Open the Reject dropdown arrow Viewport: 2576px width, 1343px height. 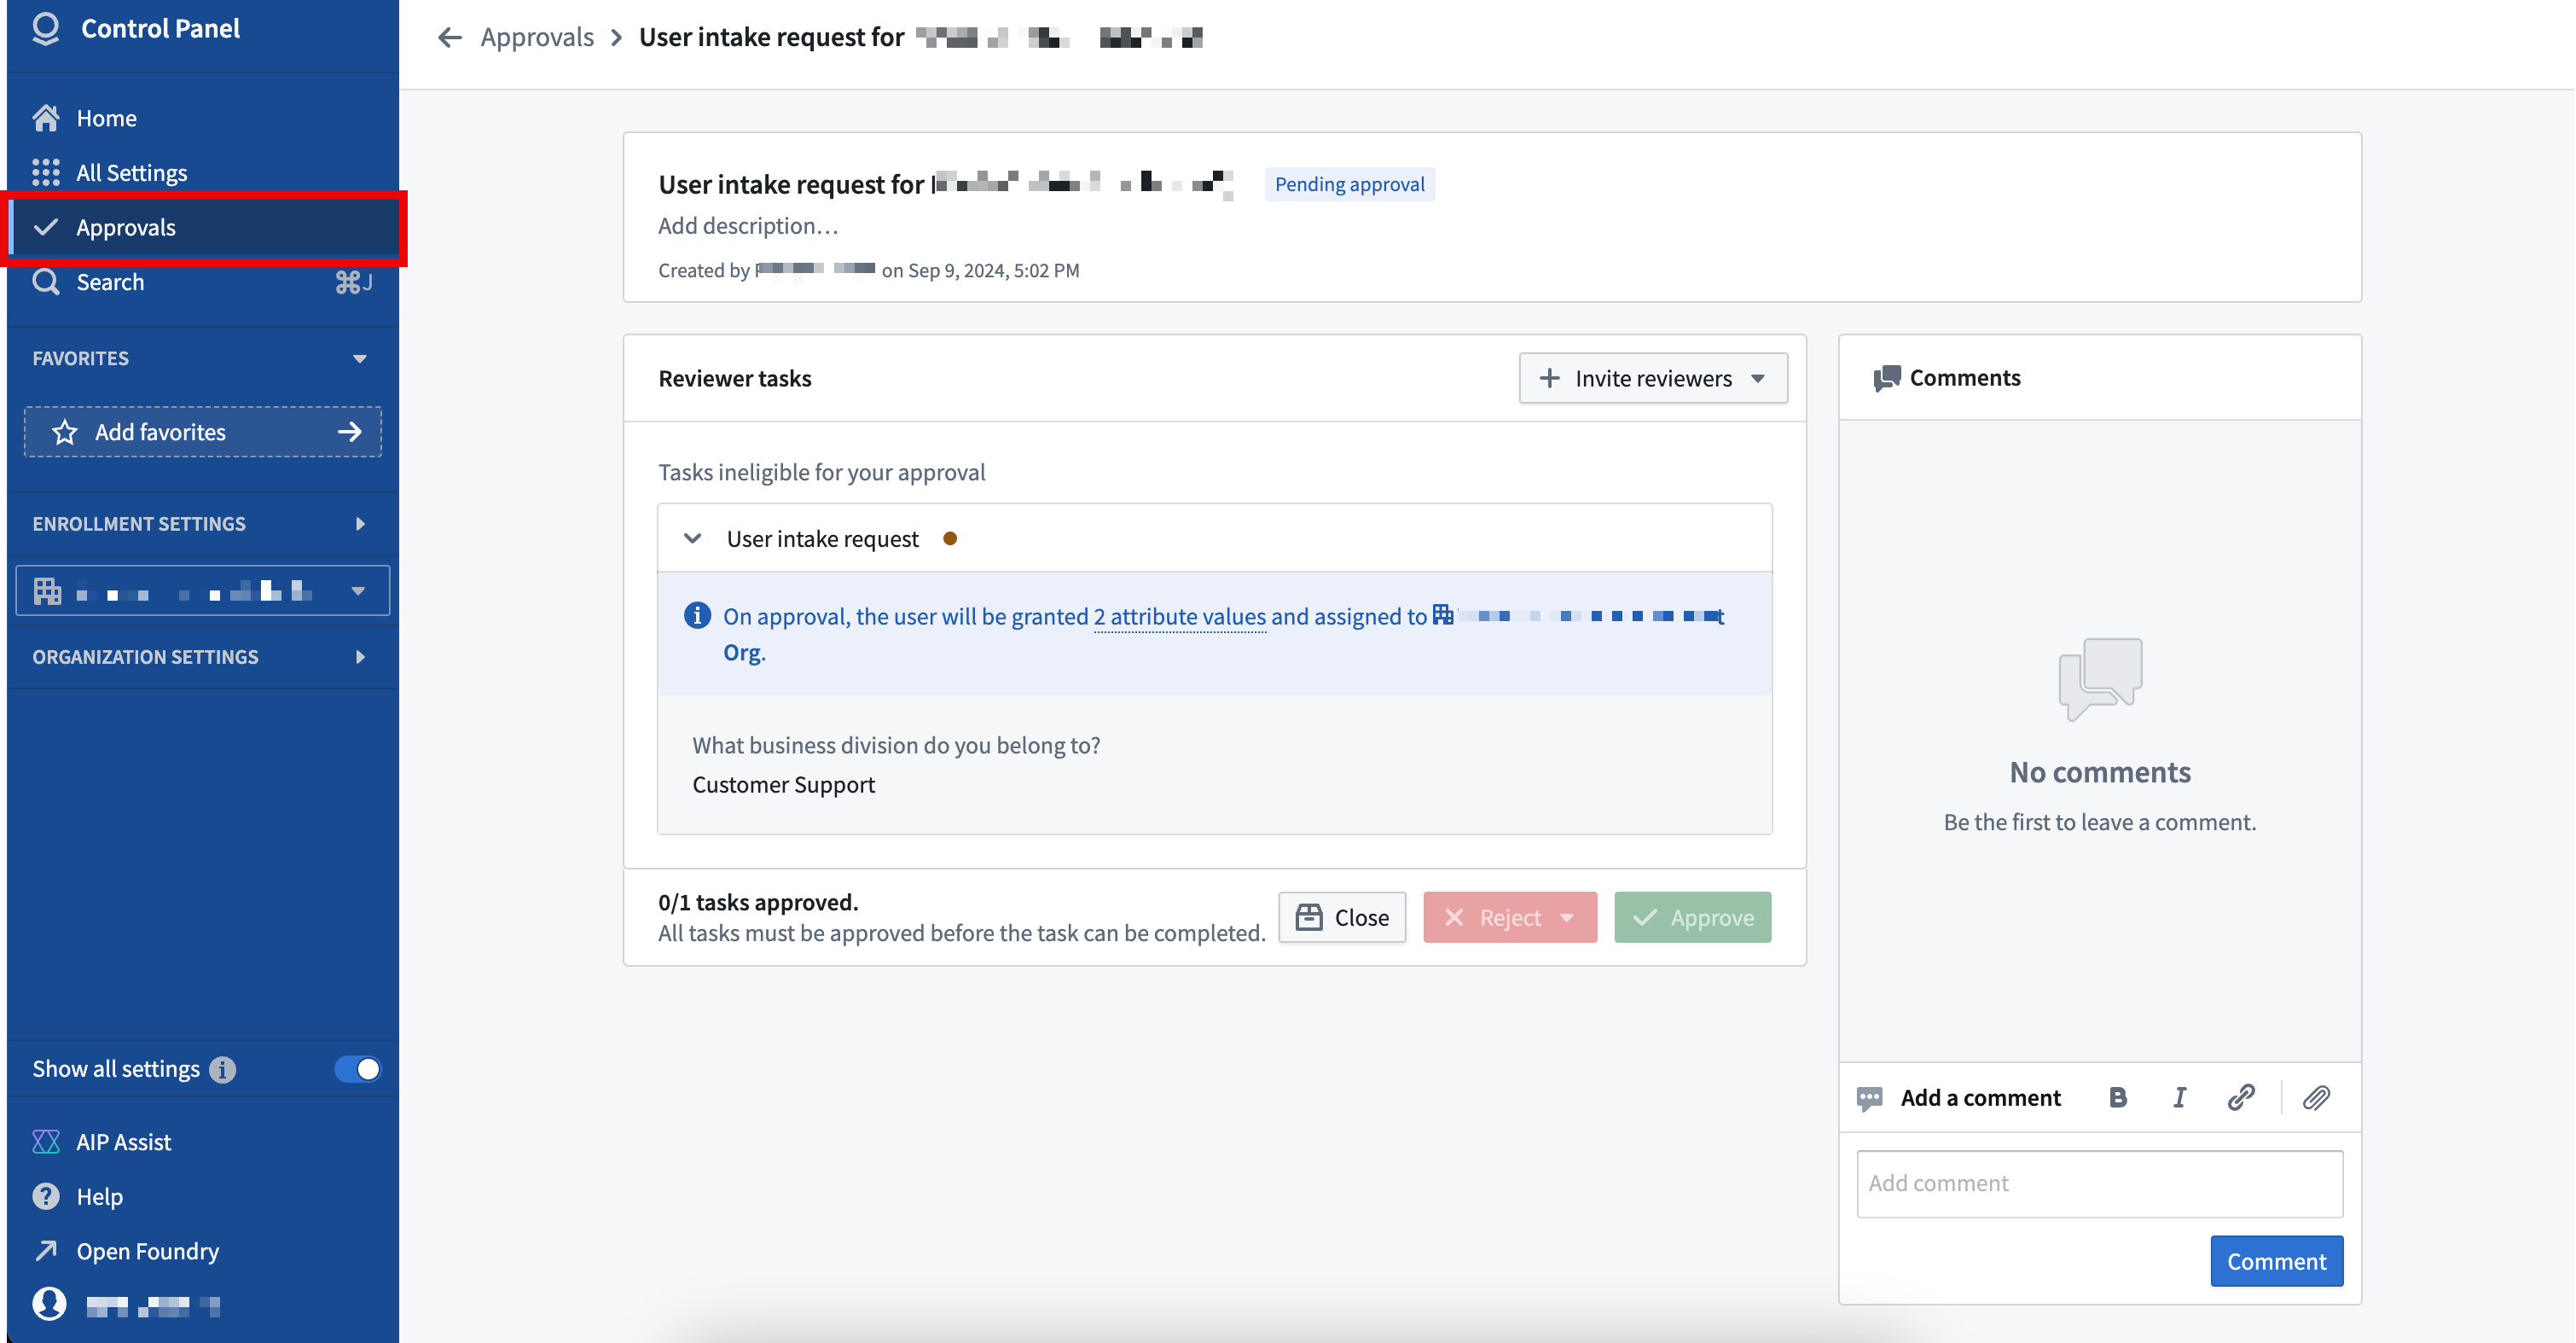pyautogui.click(x=1568, y=917)
